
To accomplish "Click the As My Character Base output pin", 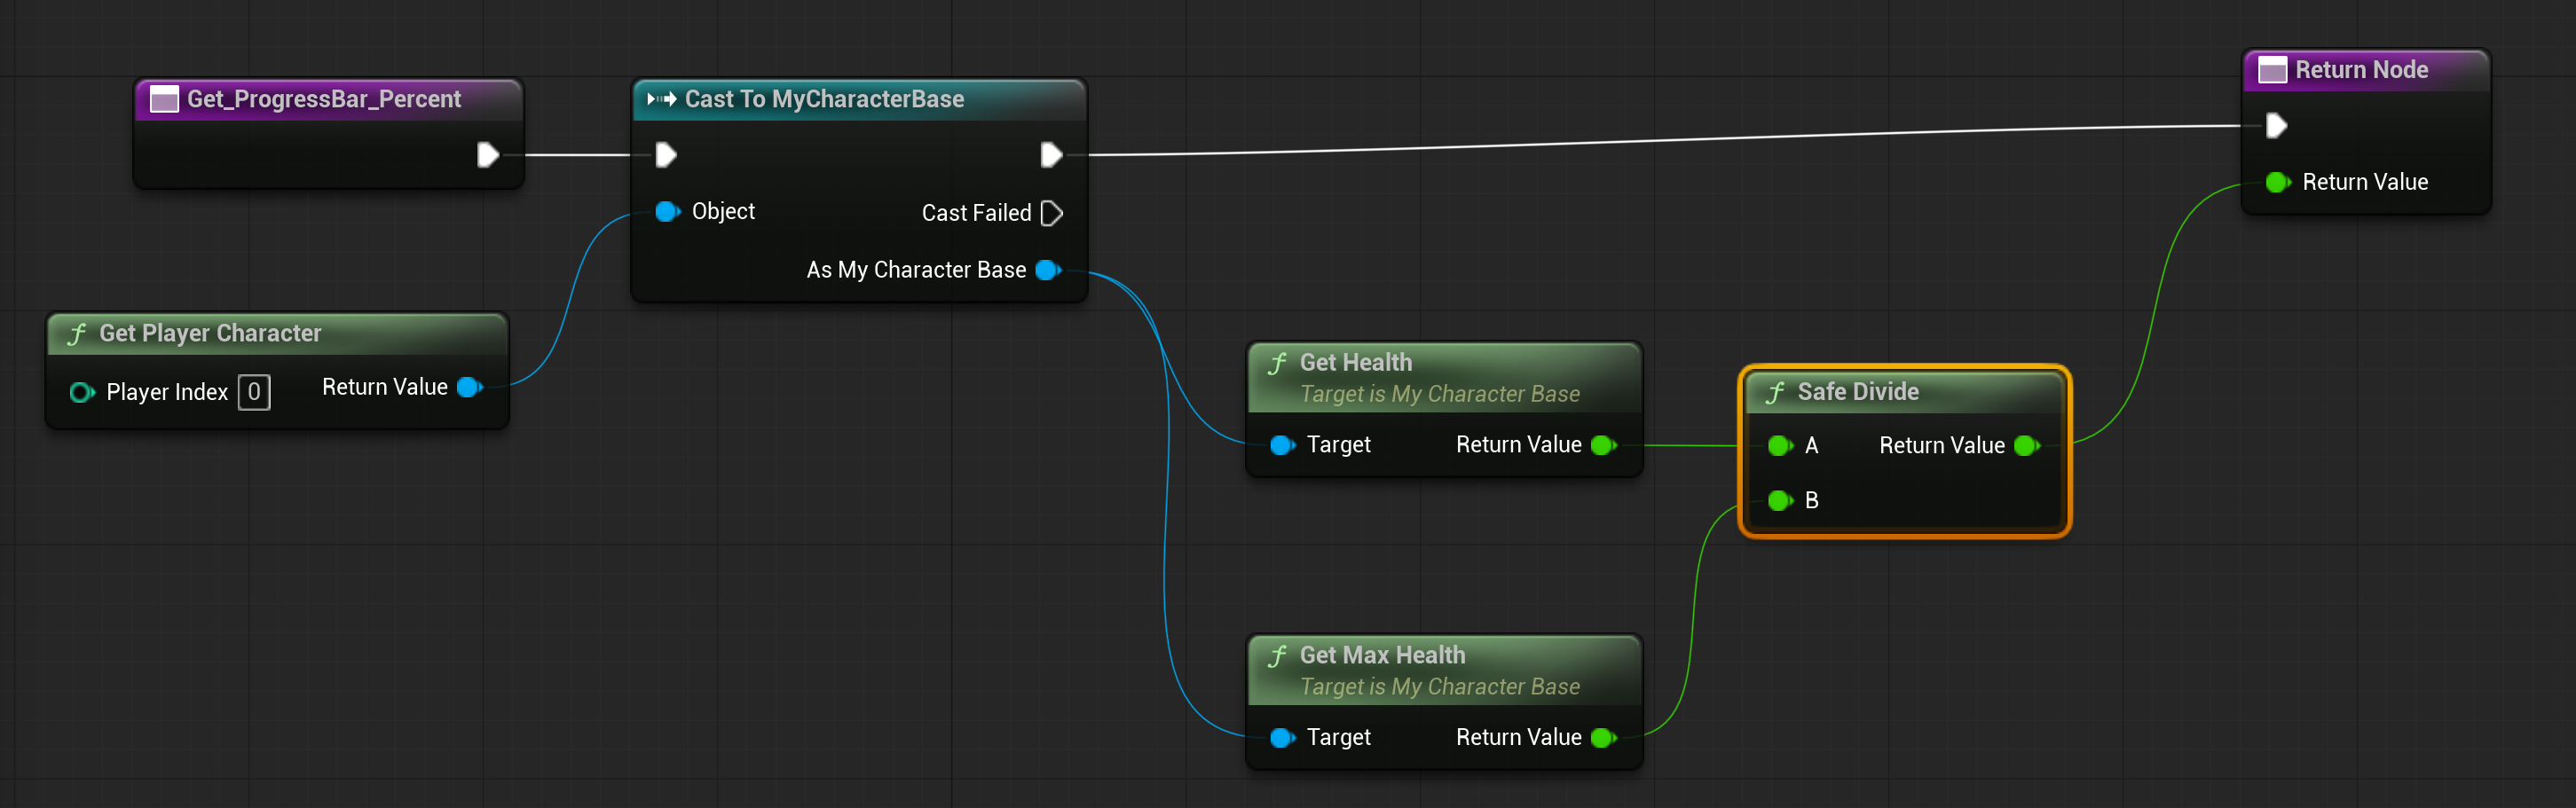I will pos(1049,270).
